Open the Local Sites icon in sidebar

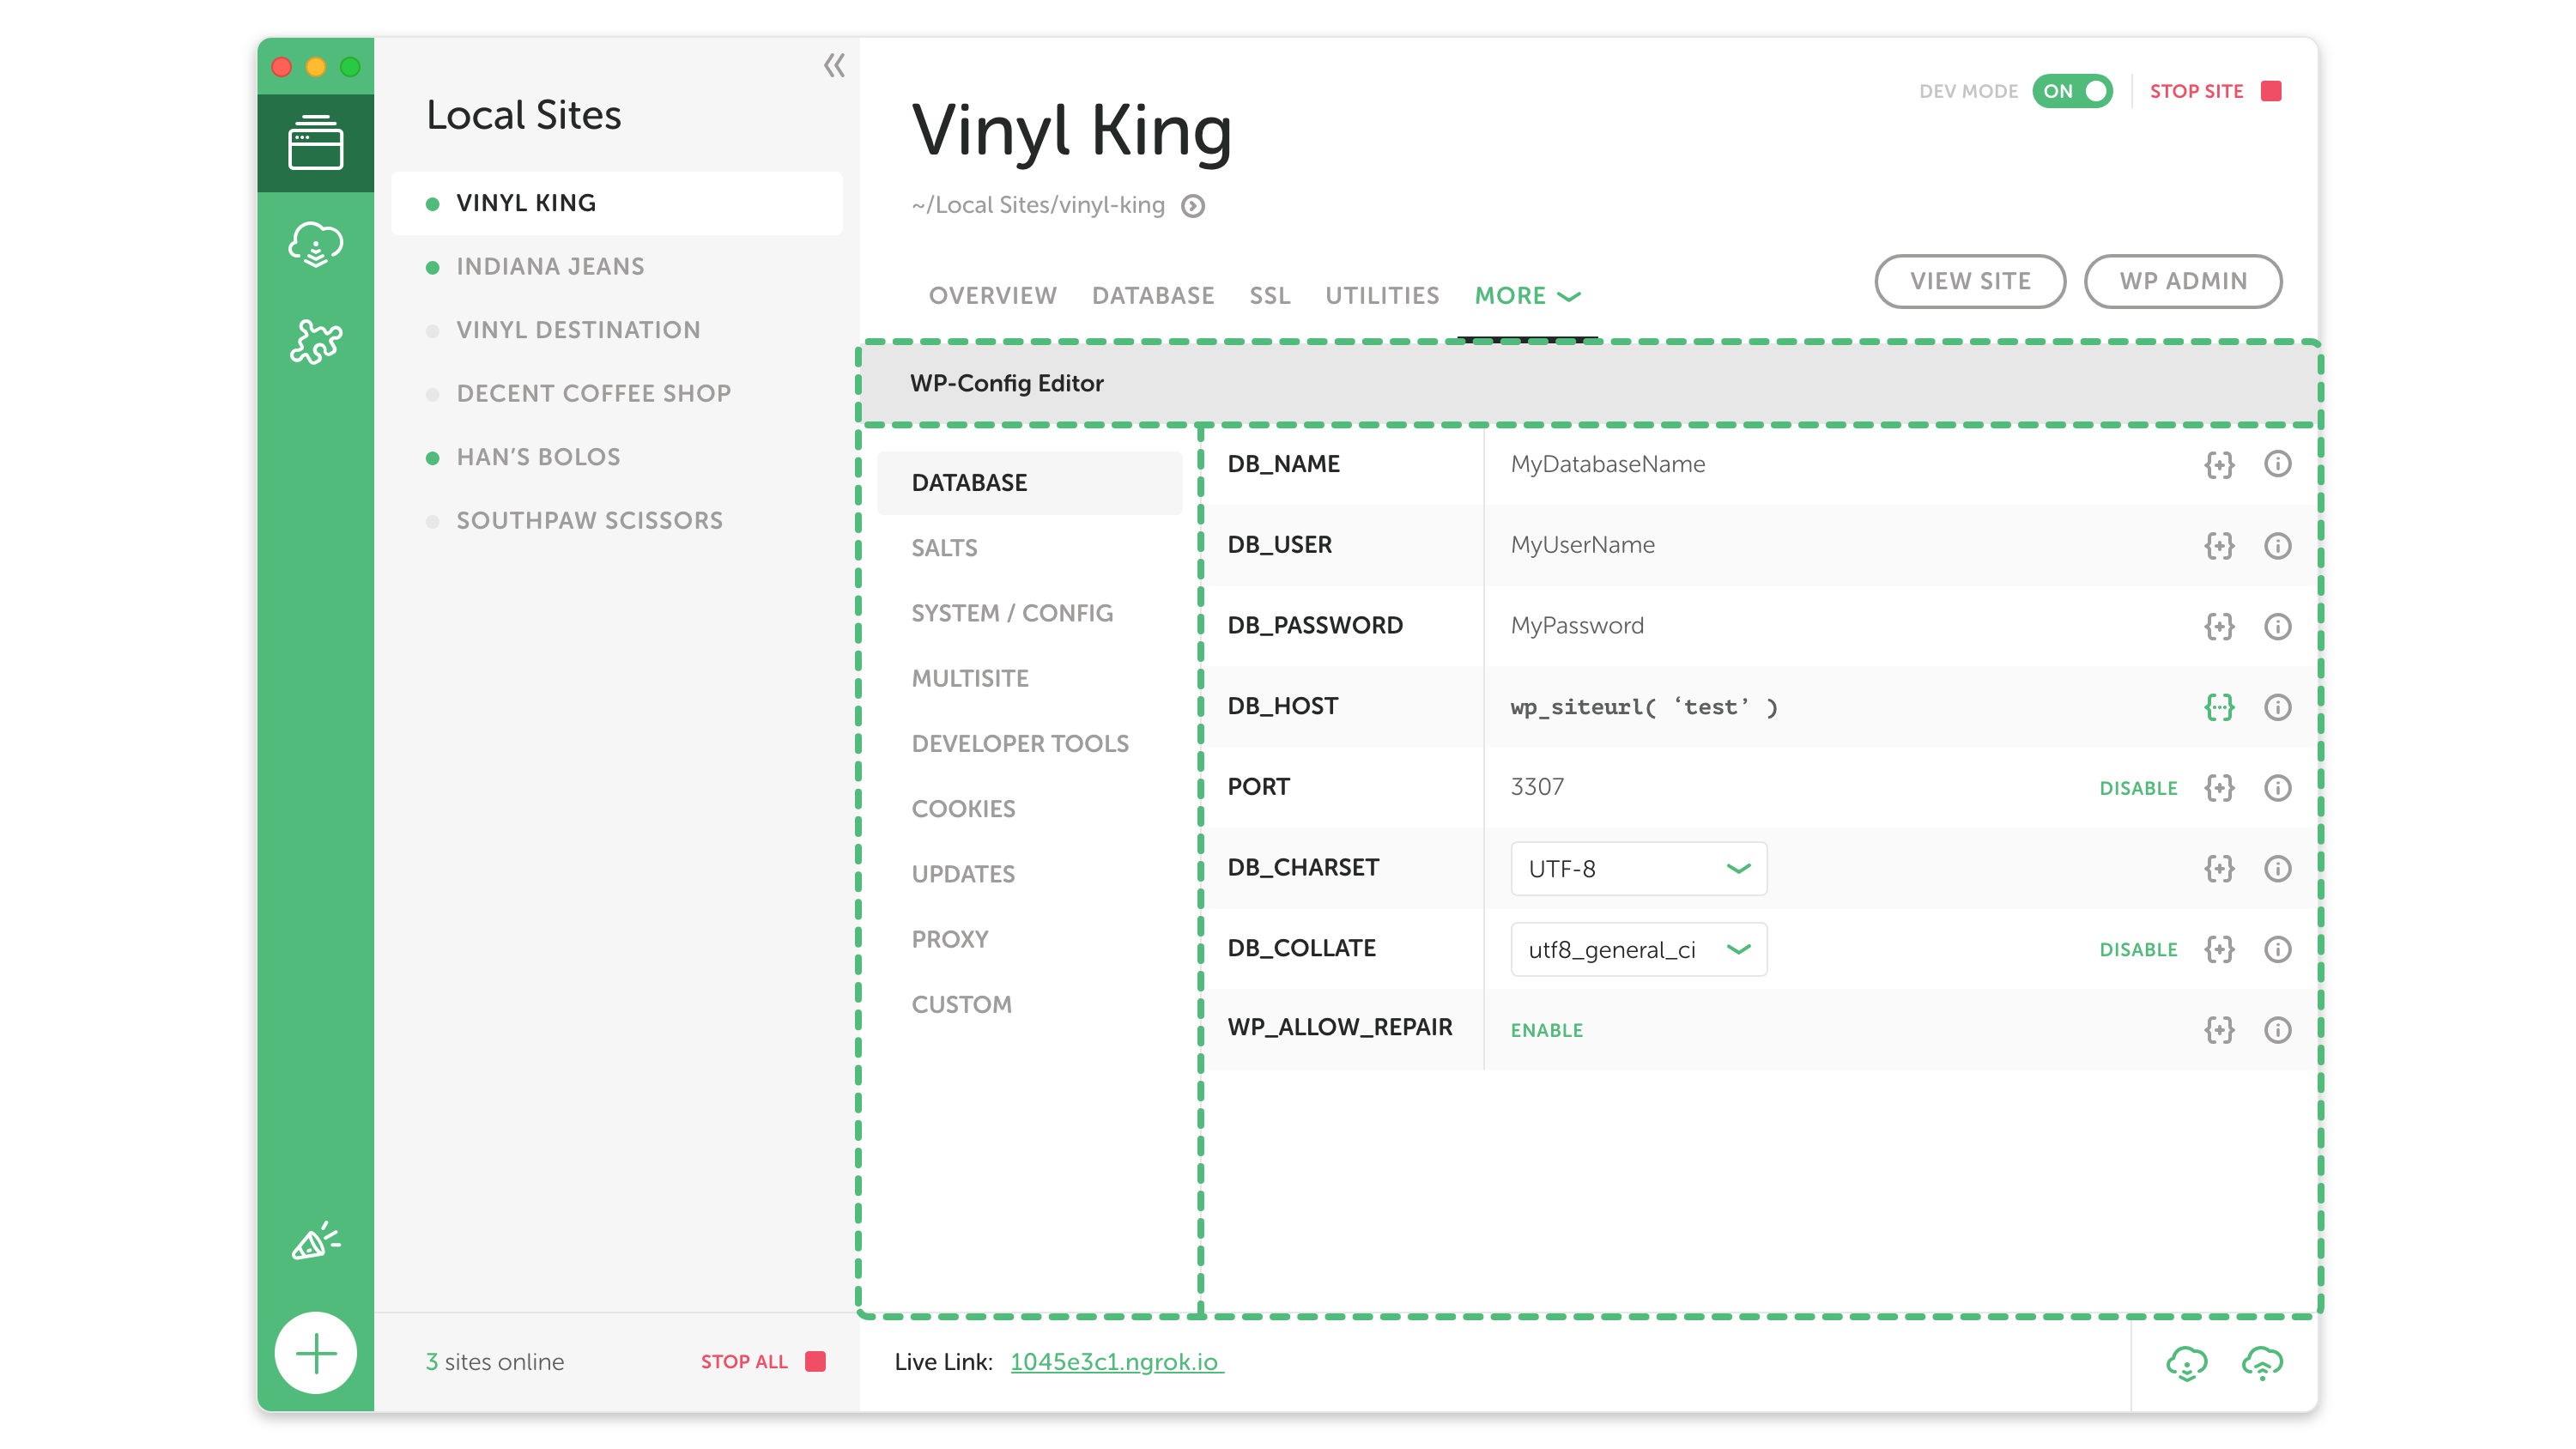(x=315, y=143)
